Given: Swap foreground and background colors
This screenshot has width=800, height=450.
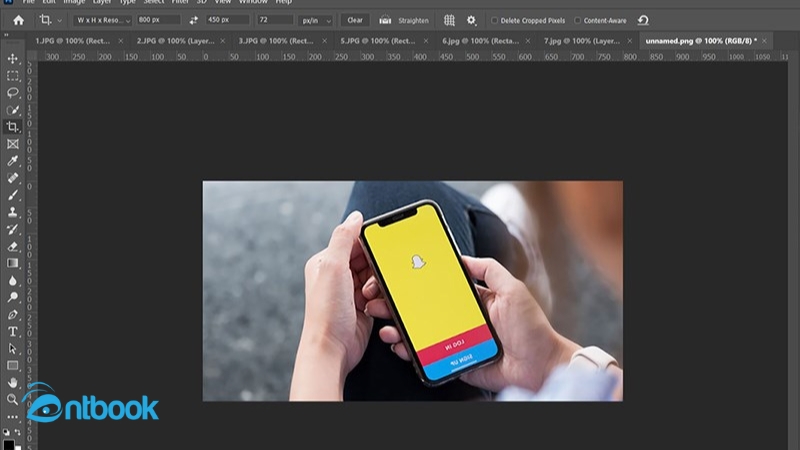Looking at the screenshot, I should pos(18,432).
